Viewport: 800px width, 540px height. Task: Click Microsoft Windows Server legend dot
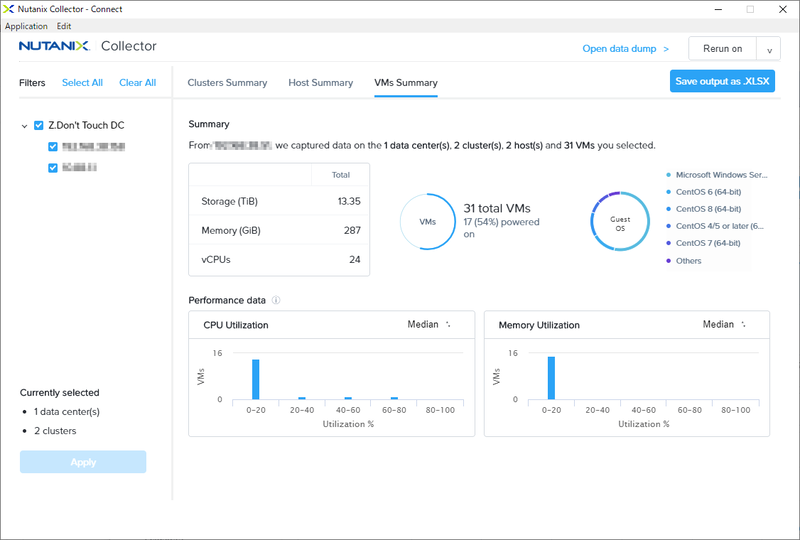[668, 175]
